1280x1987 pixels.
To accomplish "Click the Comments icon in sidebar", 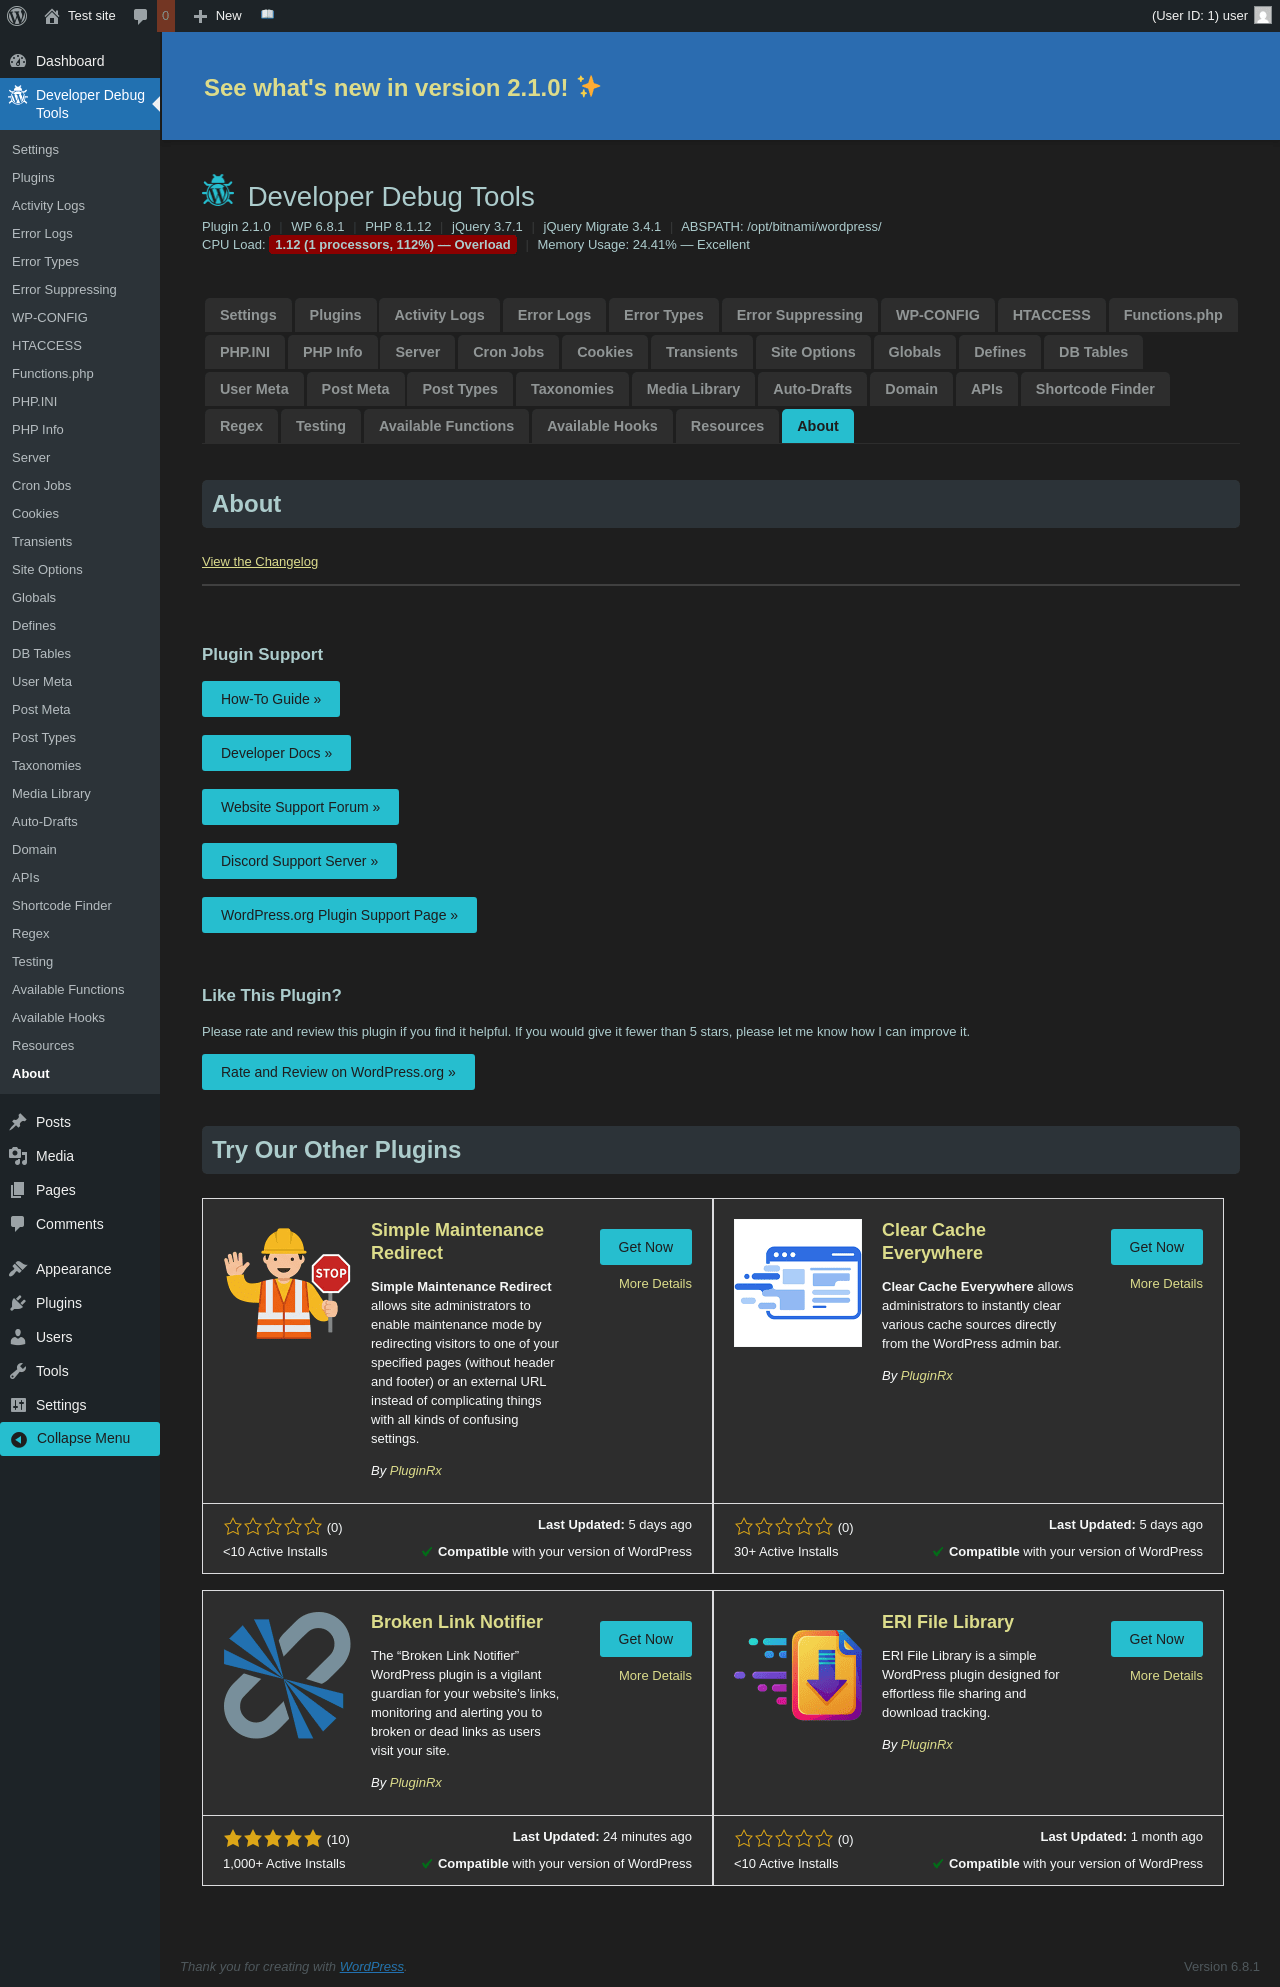I will (18, 1224).
